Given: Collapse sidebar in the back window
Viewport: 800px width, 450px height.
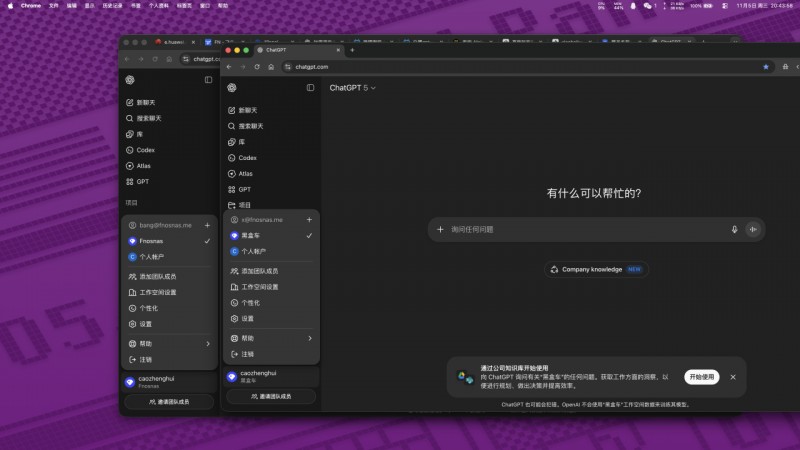Looking at the screenshot, I should coord(208,80).
